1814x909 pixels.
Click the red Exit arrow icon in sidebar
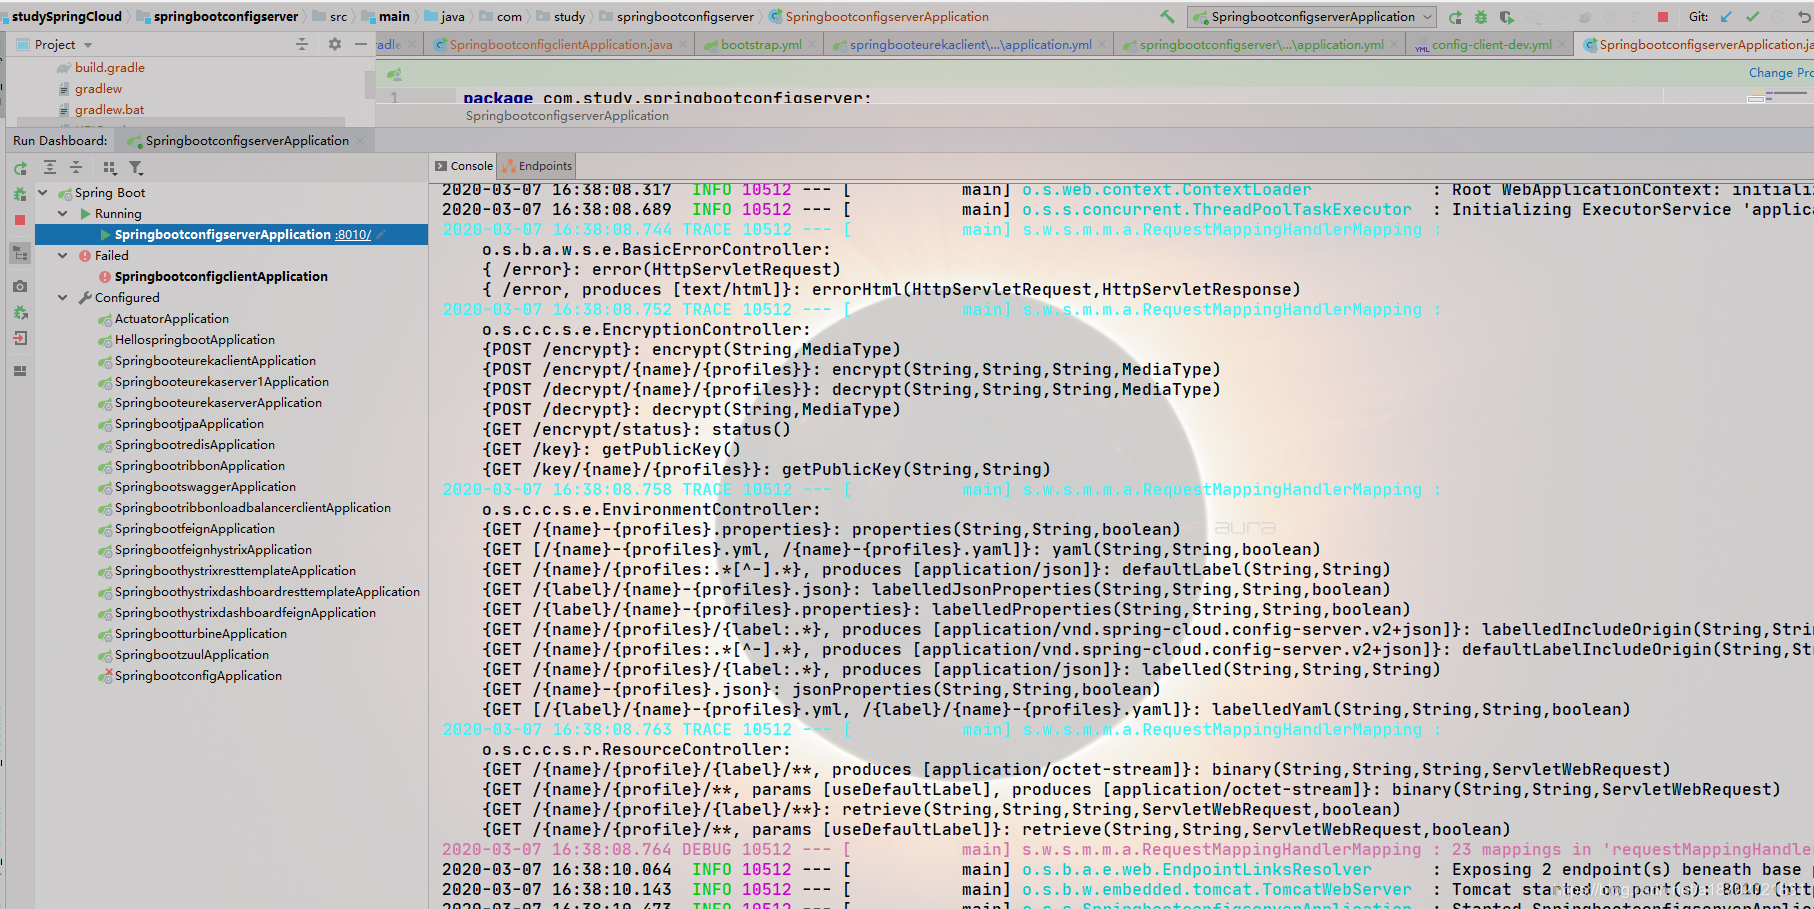[20, 338]
